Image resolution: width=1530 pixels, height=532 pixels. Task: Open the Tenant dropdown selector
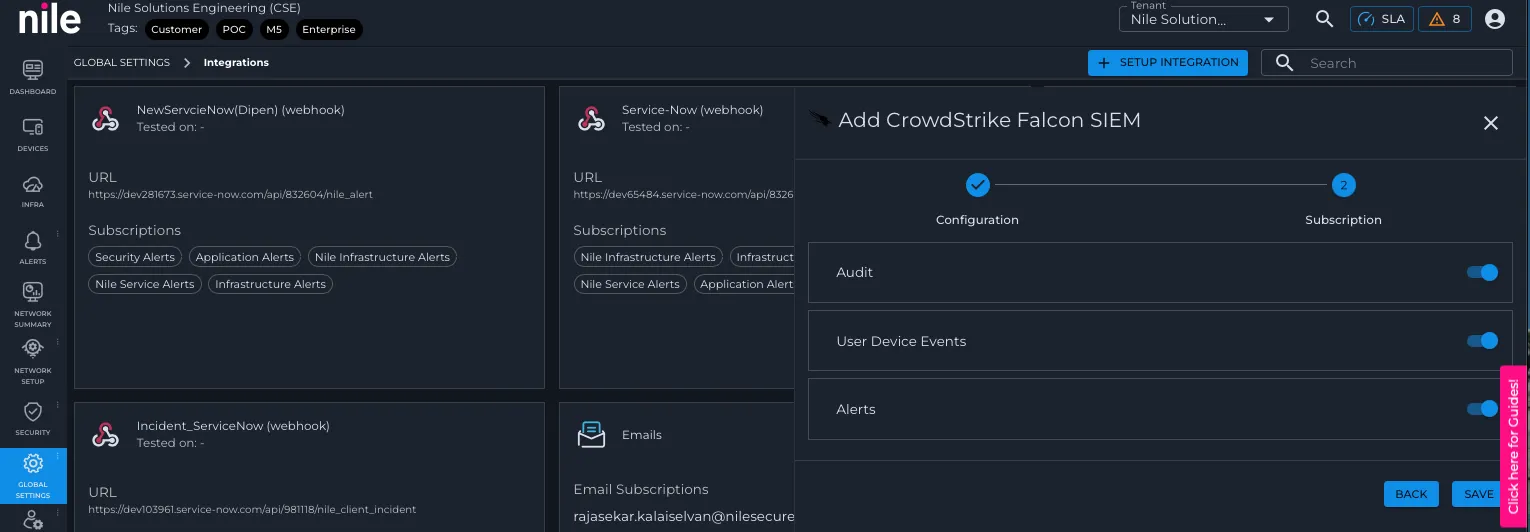point(1204,19)
